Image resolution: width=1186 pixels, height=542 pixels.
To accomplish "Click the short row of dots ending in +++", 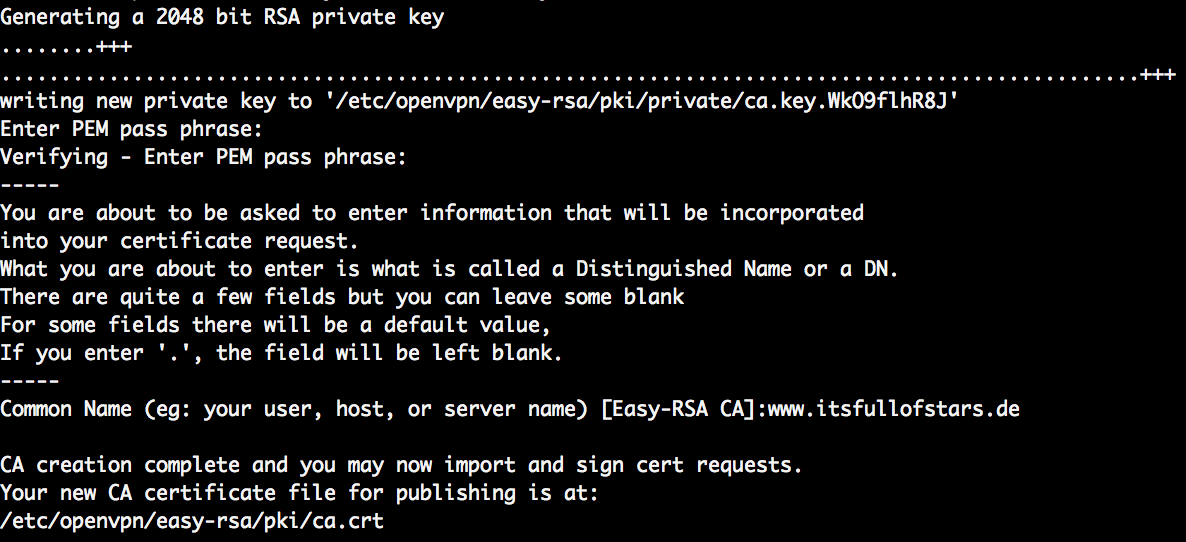I will pyautogui.click(x=66, y=48).
